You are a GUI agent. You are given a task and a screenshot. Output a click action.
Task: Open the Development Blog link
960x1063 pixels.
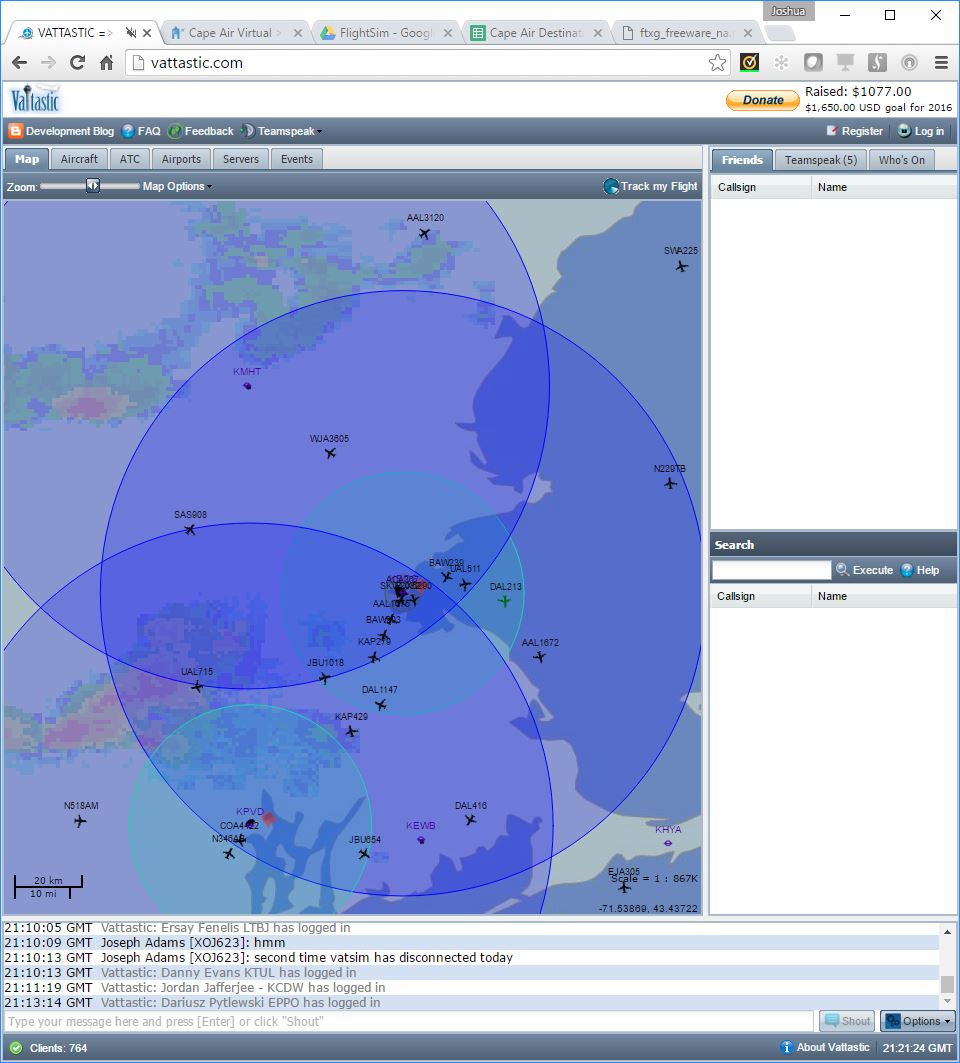(62, 131)
